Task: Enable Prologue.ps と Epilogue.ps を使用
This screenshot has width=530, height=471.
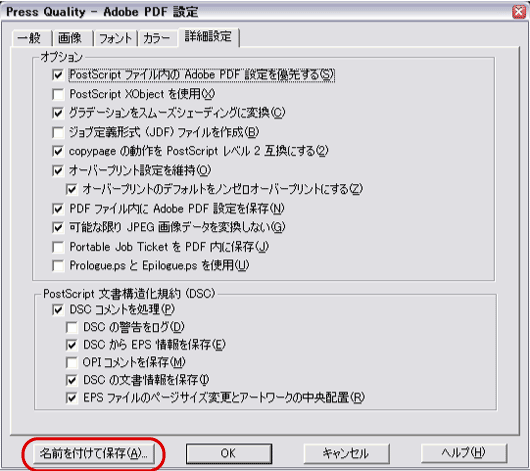Action: pos(58,266)
